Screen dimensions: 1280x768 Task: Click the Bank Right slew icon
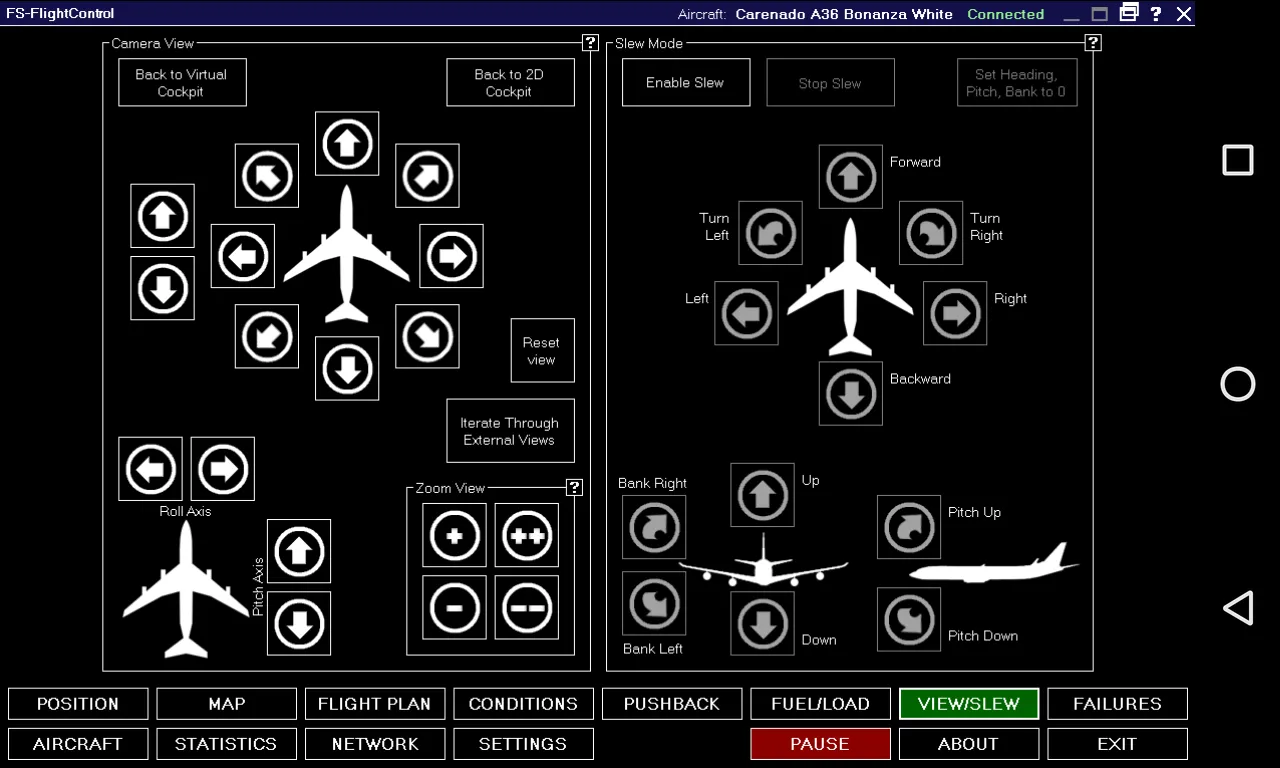point(654,527)
